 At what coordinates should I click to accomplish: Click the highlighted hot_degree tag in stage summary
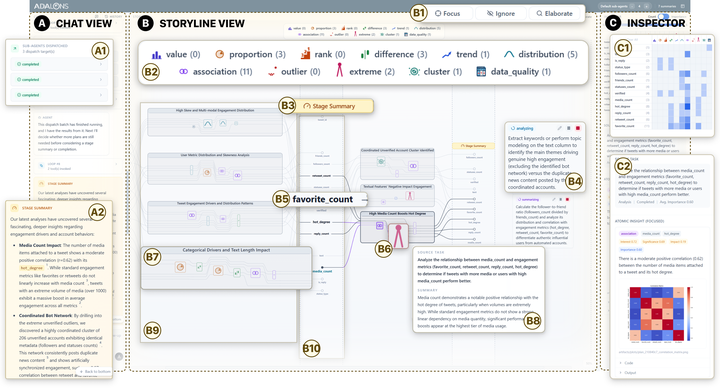pos(32,268)
